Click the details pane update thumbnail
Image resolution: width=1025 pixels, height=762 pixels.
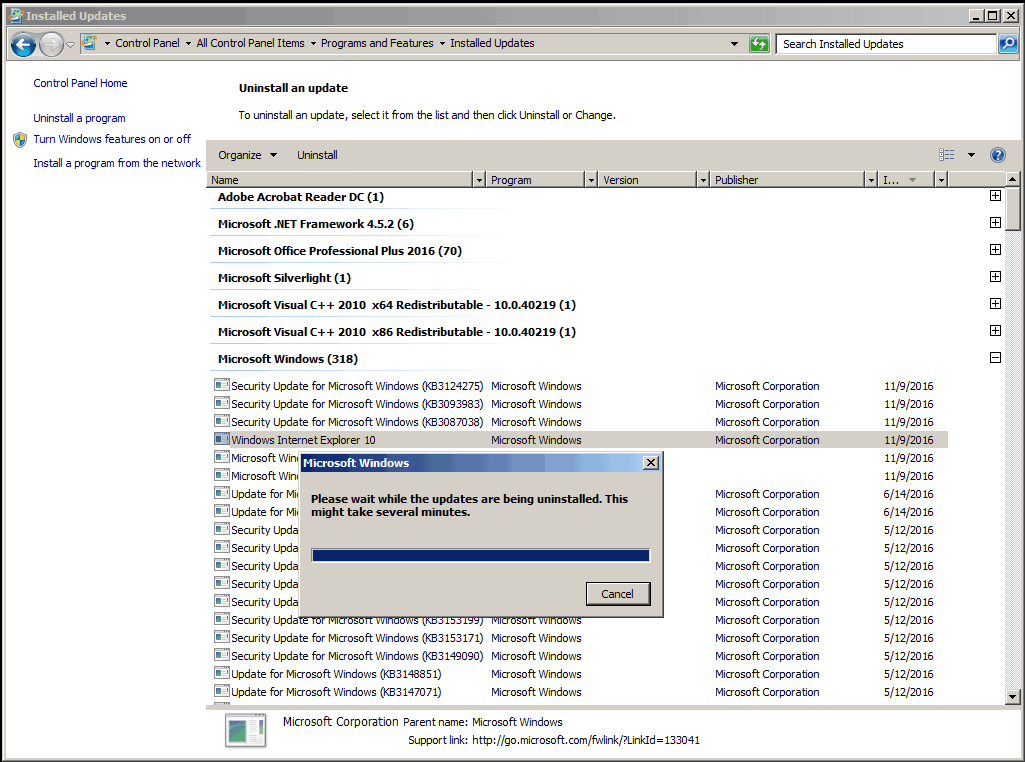[x=246, y=731]
